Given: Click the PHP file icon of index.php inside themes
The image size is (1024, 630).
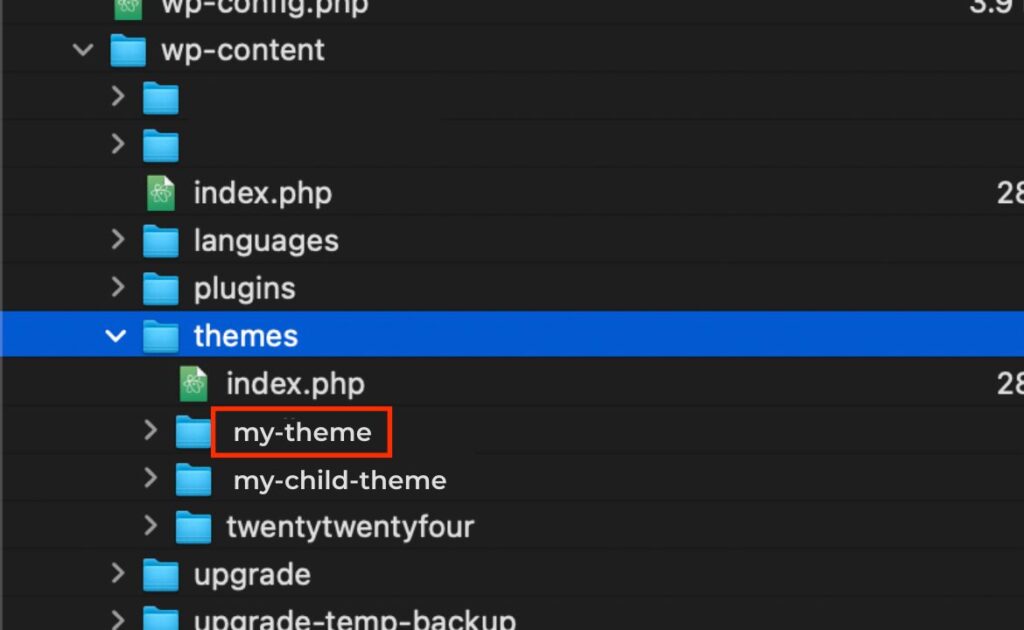Looking at the screenshot, I should 192,384.
